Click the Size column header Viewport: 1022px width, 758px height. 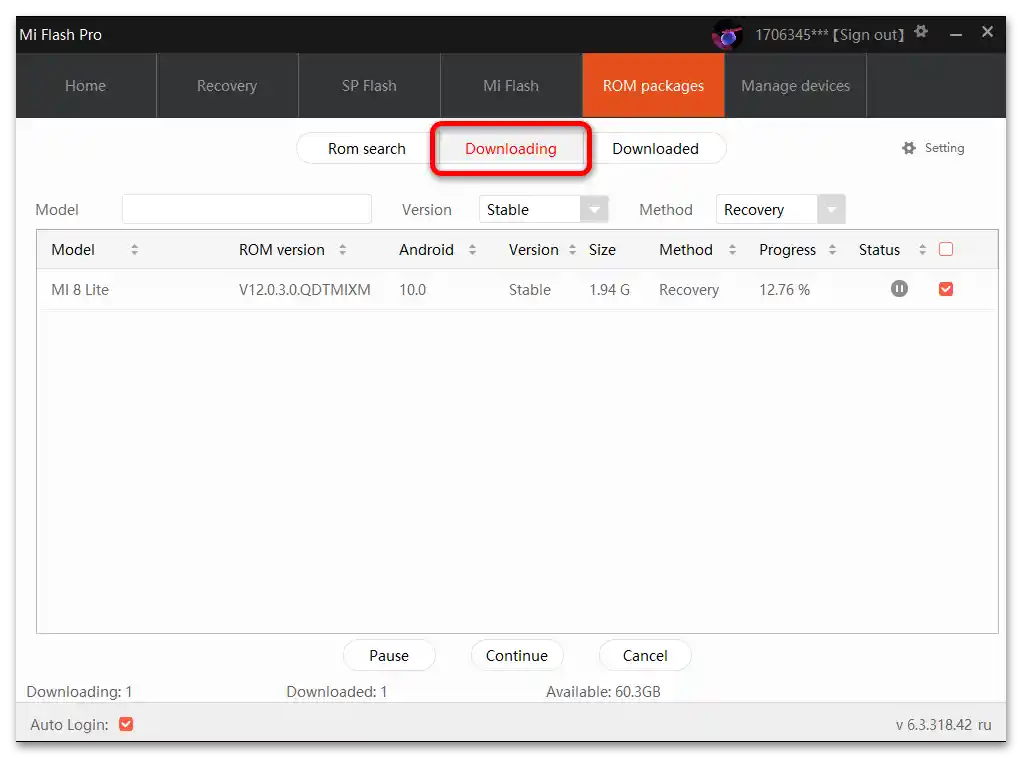pos(602,250)
